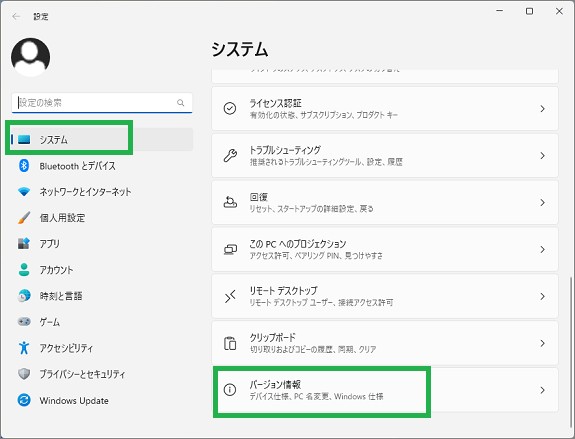Open the user profile avatar
This screenshot has height=439, width=575.
click(x=30, y=57)
